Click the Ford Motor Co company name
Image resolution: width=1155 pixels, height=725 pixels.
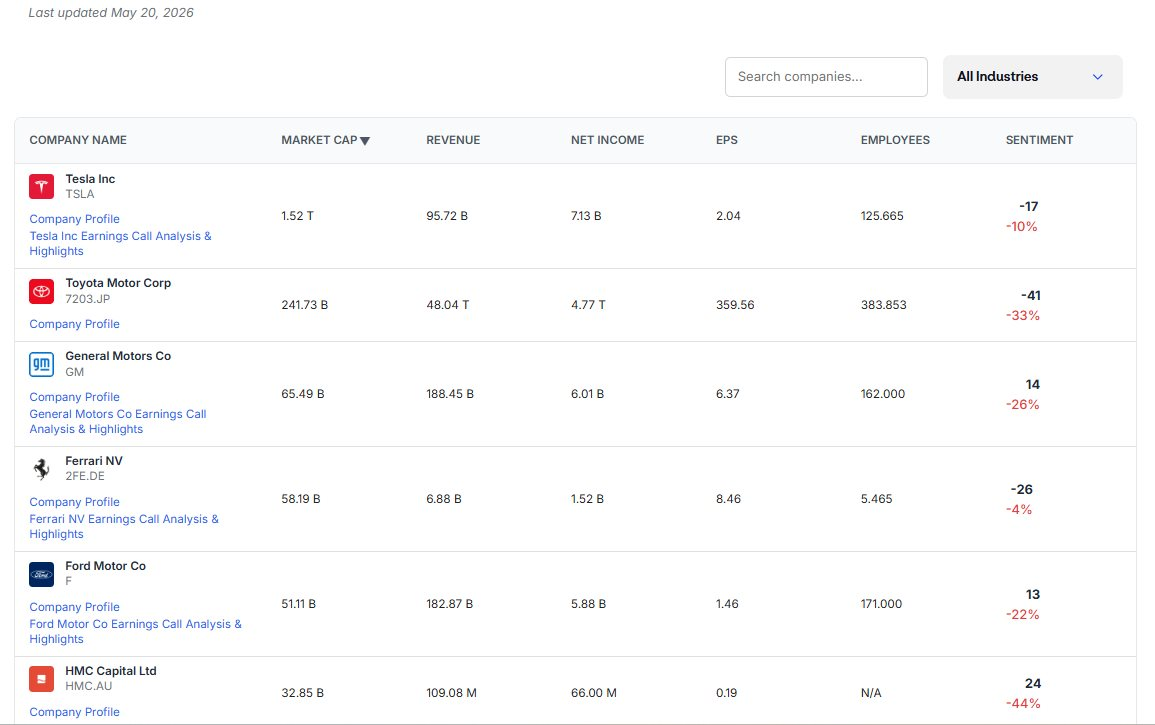point(105,566)
